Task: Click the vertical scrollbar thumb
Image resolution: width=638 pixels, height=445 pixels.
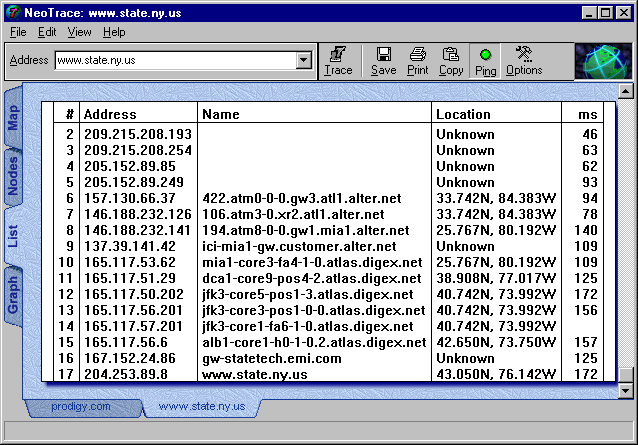Action: tap(625, 375)
